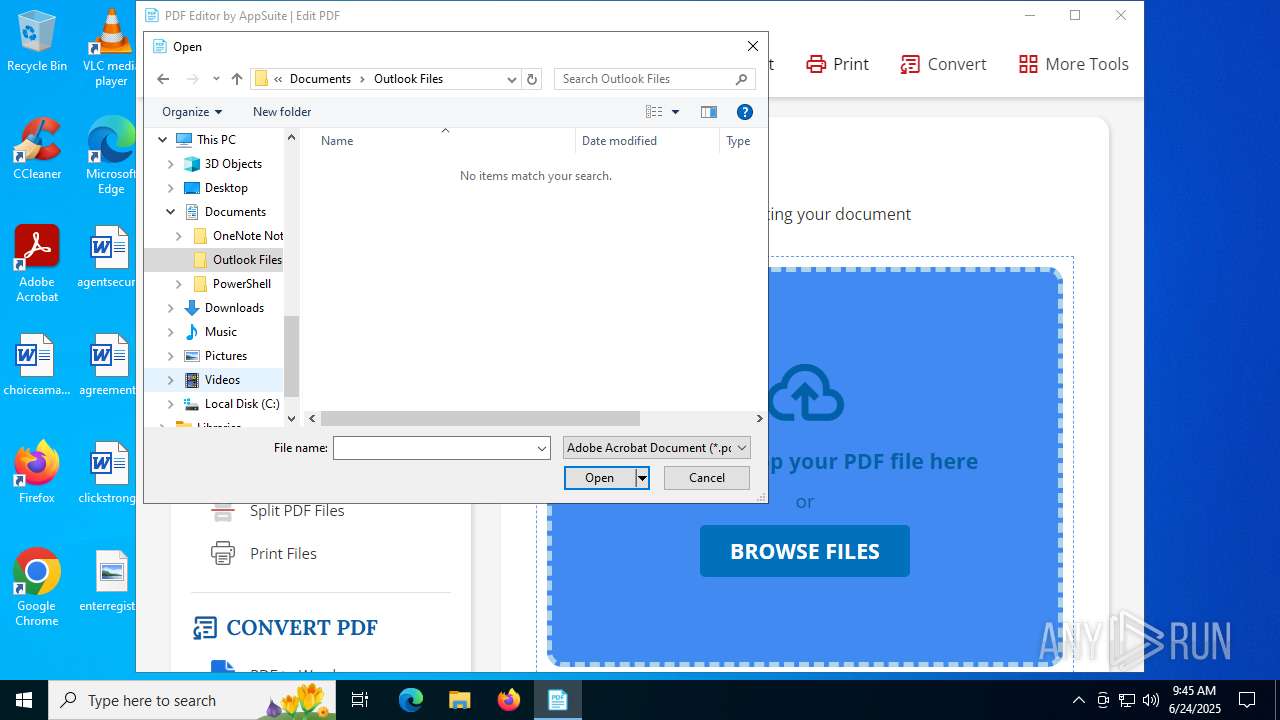
Task: Click the New folder button
Action: click(282, 112)
